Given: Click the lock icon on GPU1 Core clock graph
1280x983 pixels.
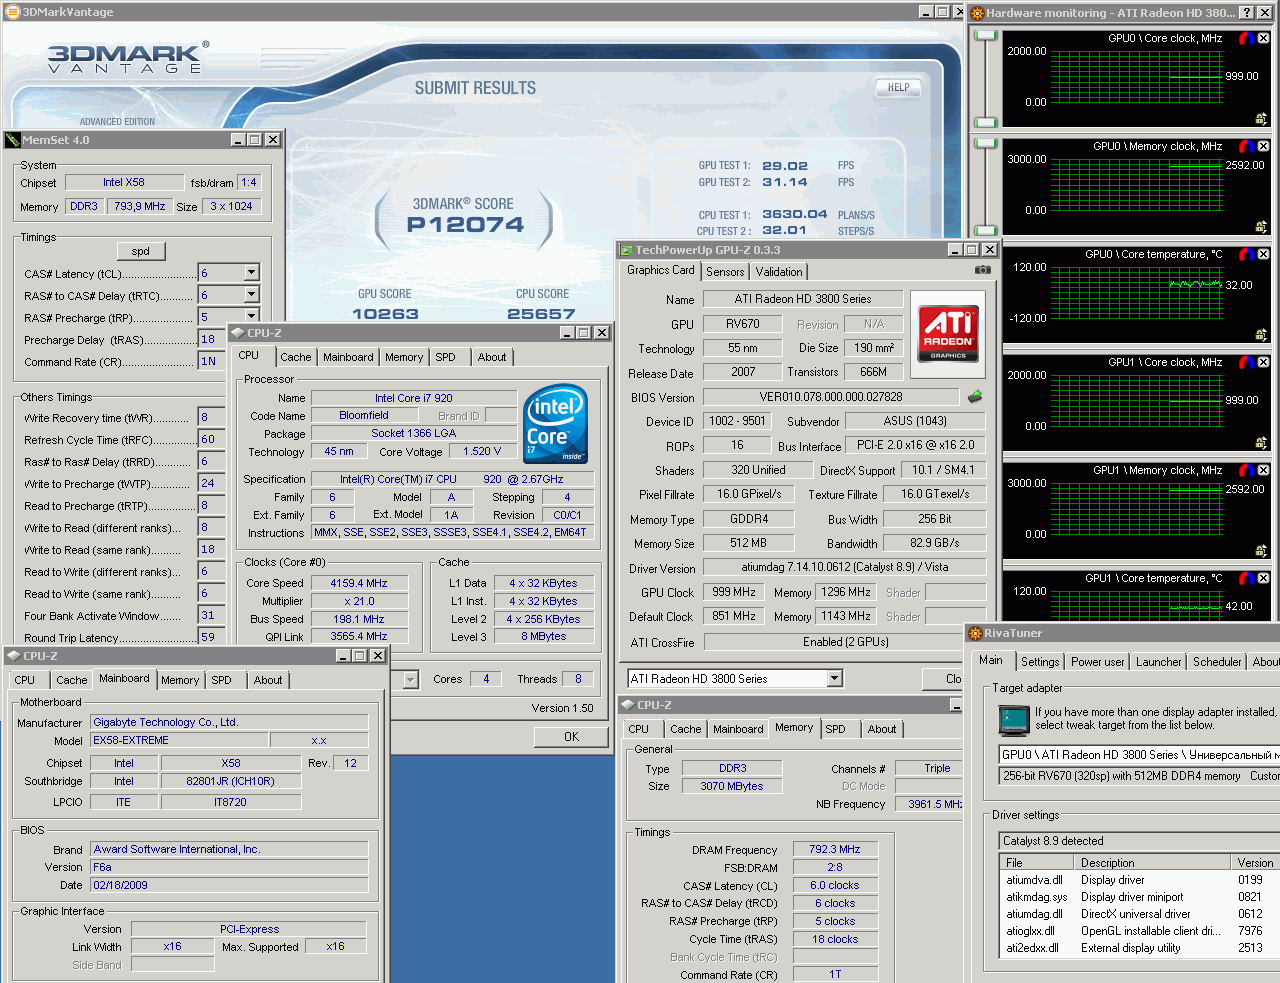Looking at the screenshot, I should [x=1262, y=443].
